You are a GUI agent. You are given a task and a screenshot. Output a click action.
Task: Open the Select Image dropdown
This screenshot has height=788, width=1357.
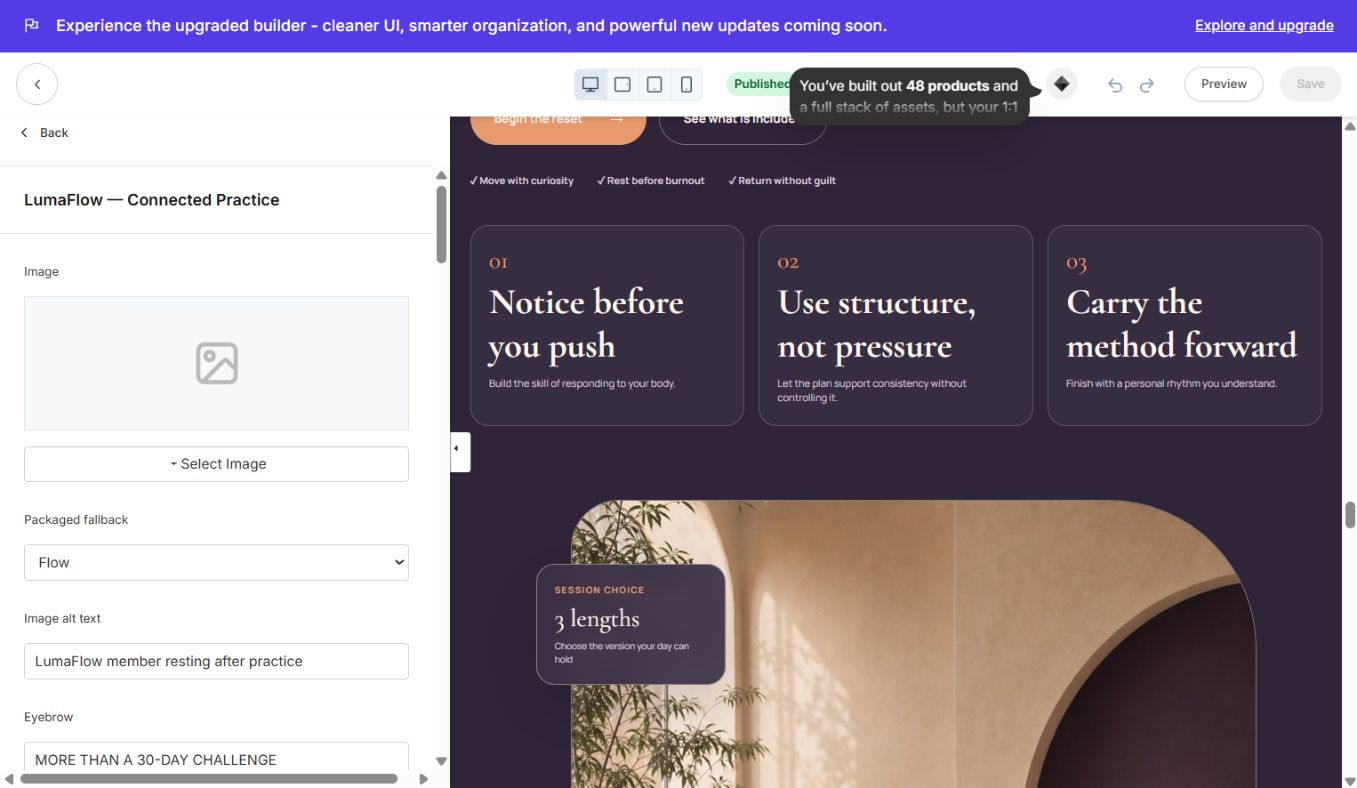coord(216,464)
